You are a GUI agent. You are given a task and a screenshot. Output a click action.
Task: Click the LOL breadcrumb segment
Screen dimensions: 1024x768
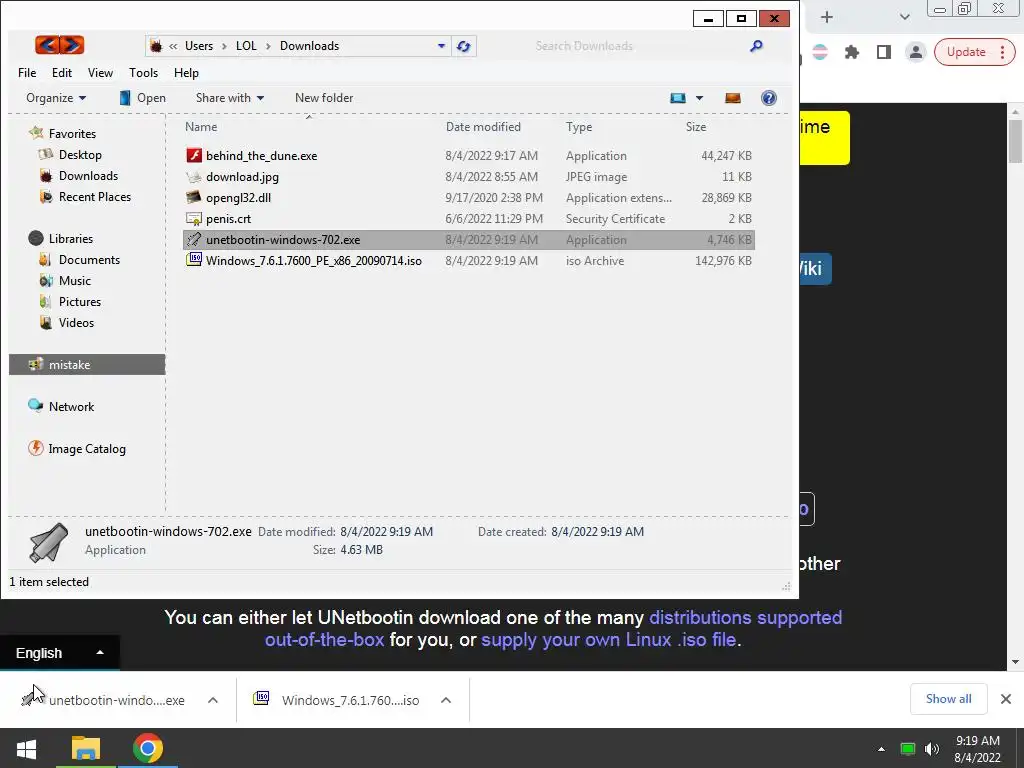246,46
